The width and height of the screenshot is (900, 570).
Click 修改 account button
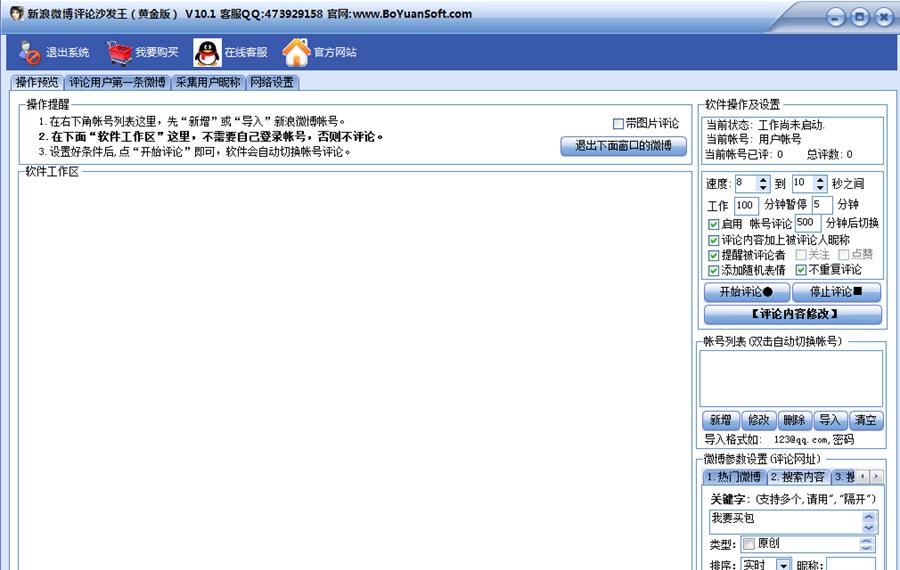click(759, 420)
